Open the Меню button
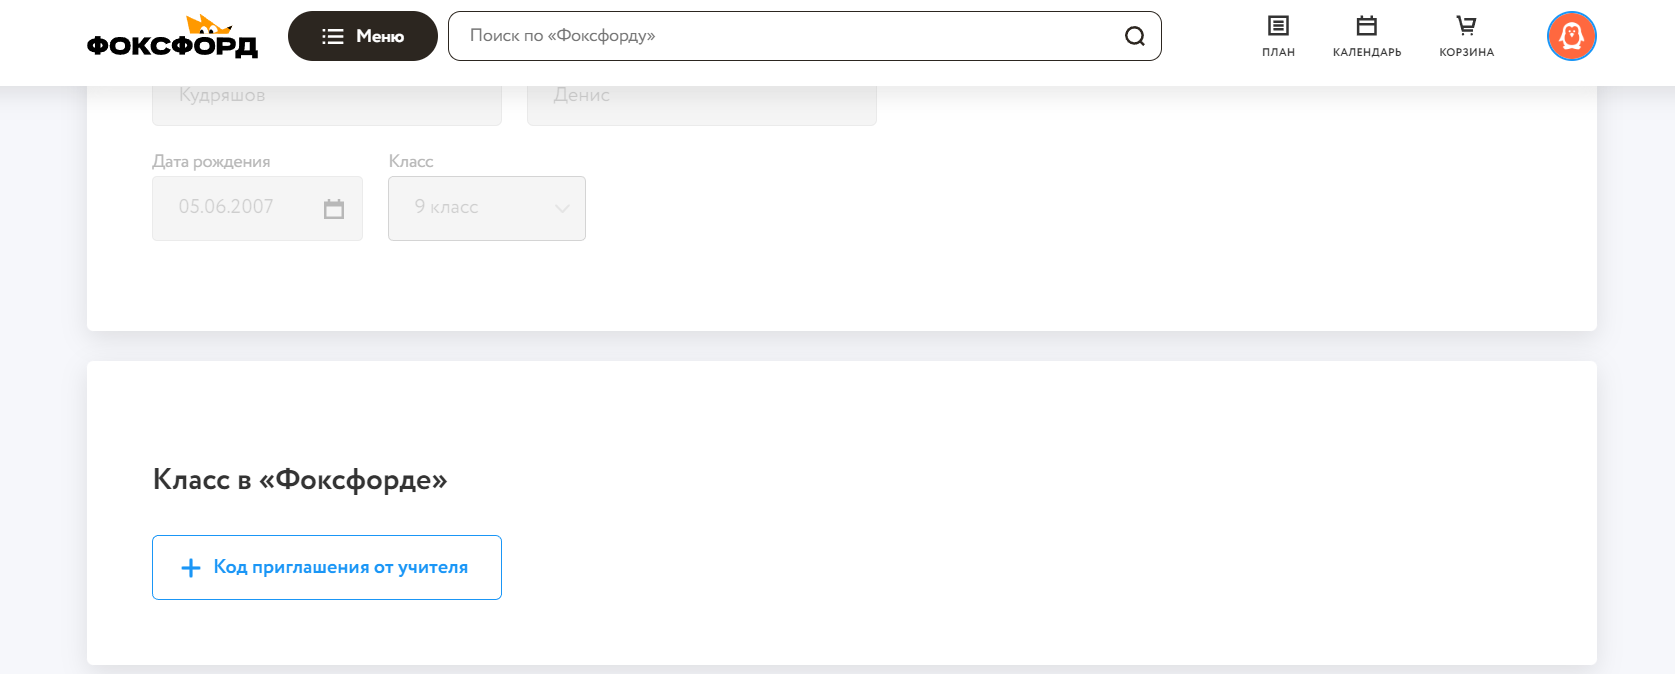Image resolution: width=1675 pixels, height=674 pixels. pos(363,36)
